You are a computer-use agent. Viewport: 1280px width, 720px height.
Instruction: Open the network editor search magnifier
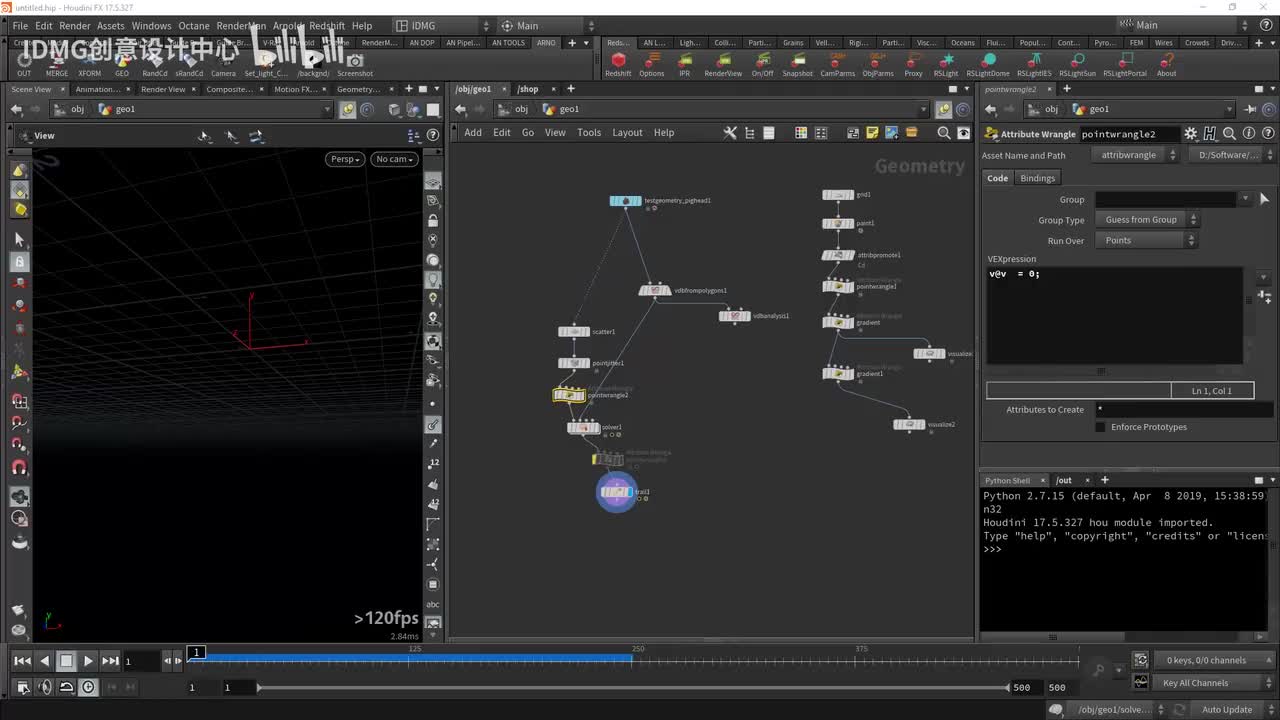click(943, 133)
